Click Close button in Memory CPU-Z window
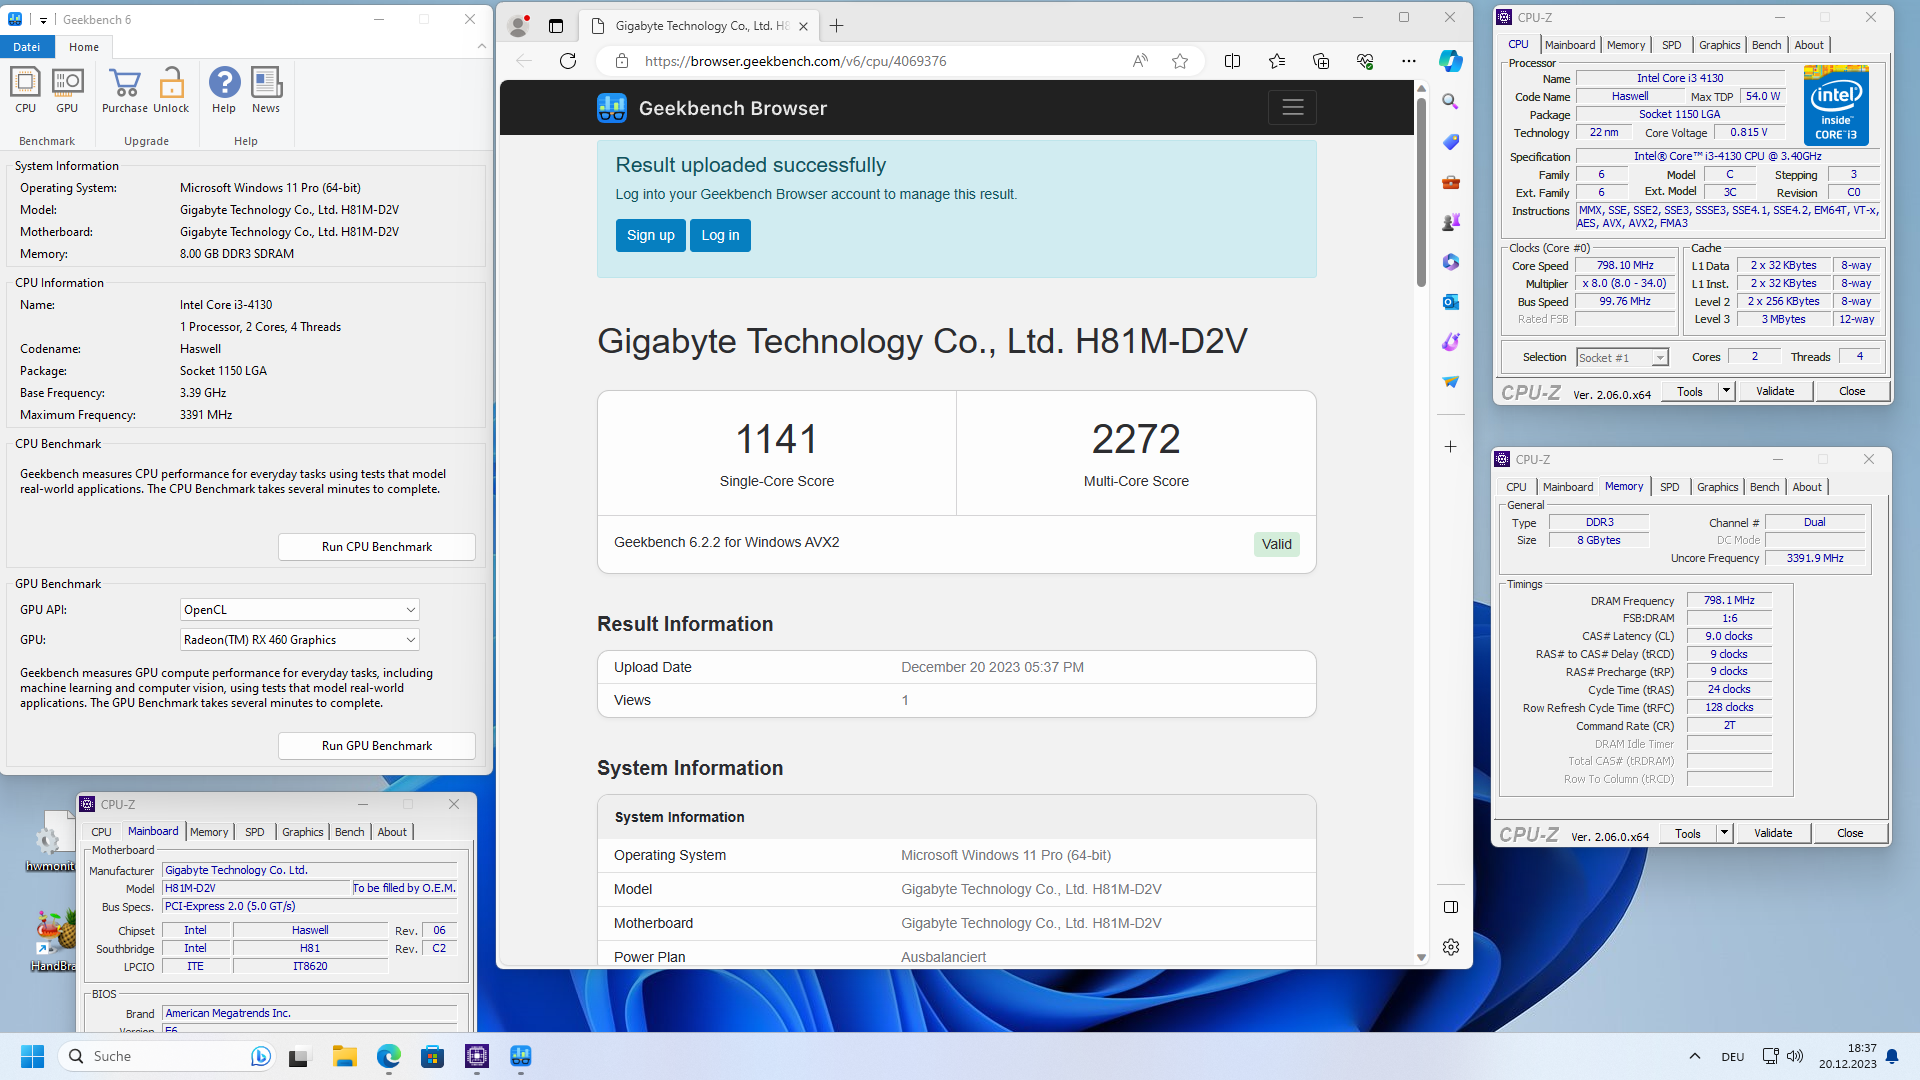Image resolution: width=1920 pixels, height=1080 pixels. coord(1850,833)
